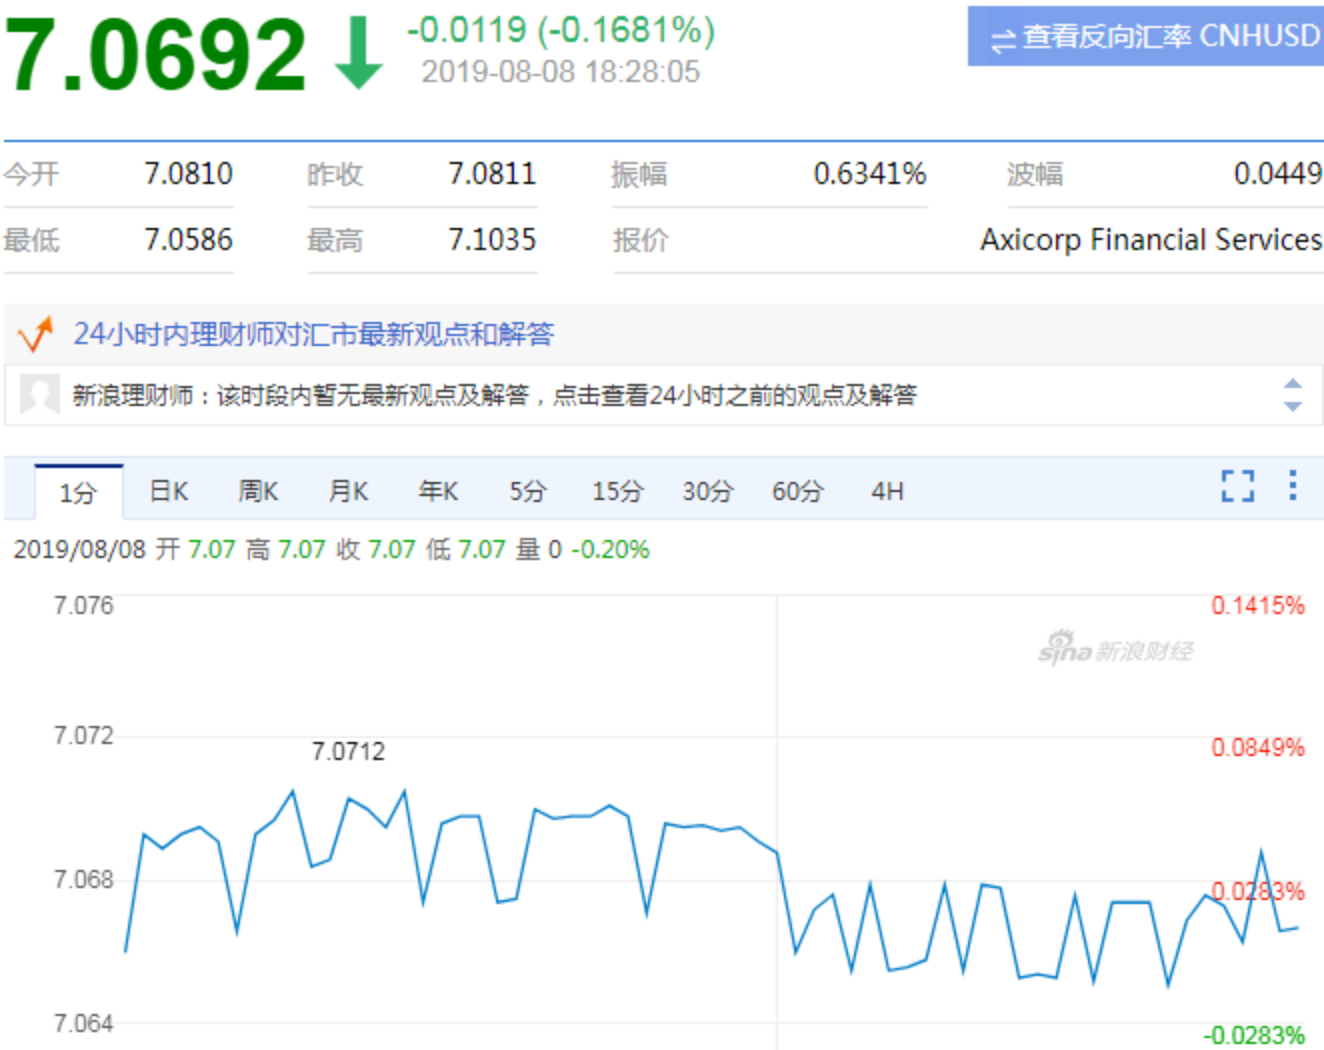Open the three-dot chart options menu
The height and width of the screenshot is (1050, 1324).
click(x=1292, y=486)
